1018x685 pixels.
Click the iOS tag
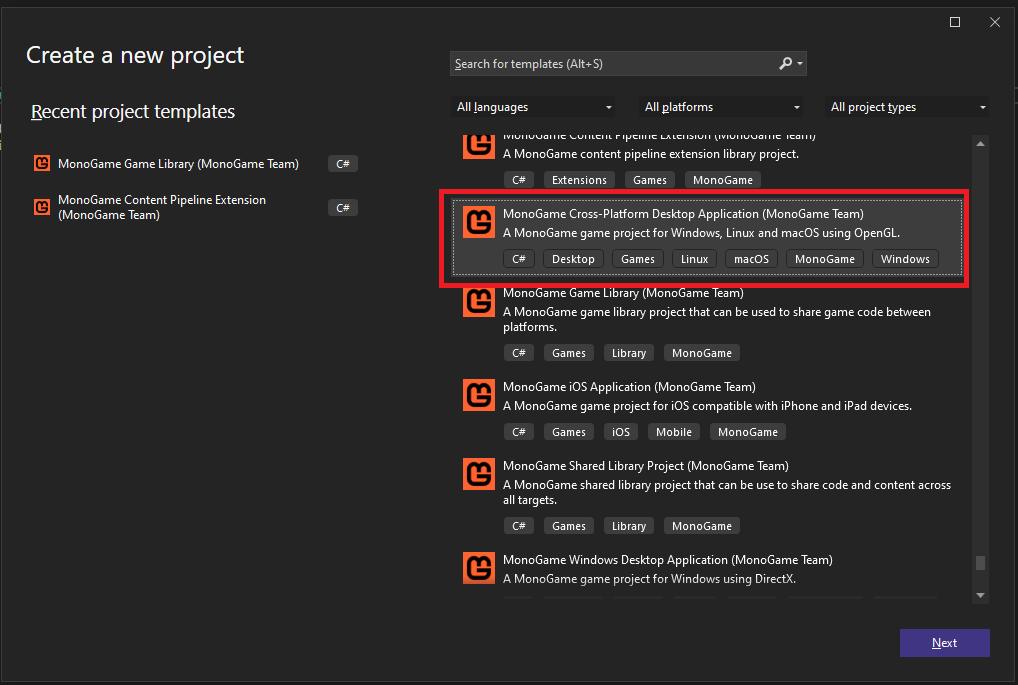[x=621, y=432]
